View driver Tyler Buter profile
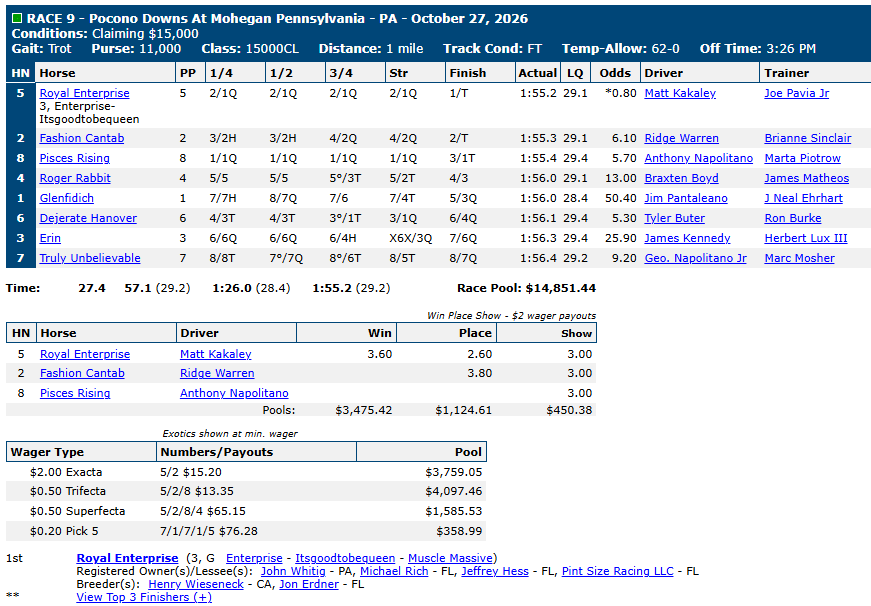The height and width of the screenshot is (606, 871). (x=674, y=218)
